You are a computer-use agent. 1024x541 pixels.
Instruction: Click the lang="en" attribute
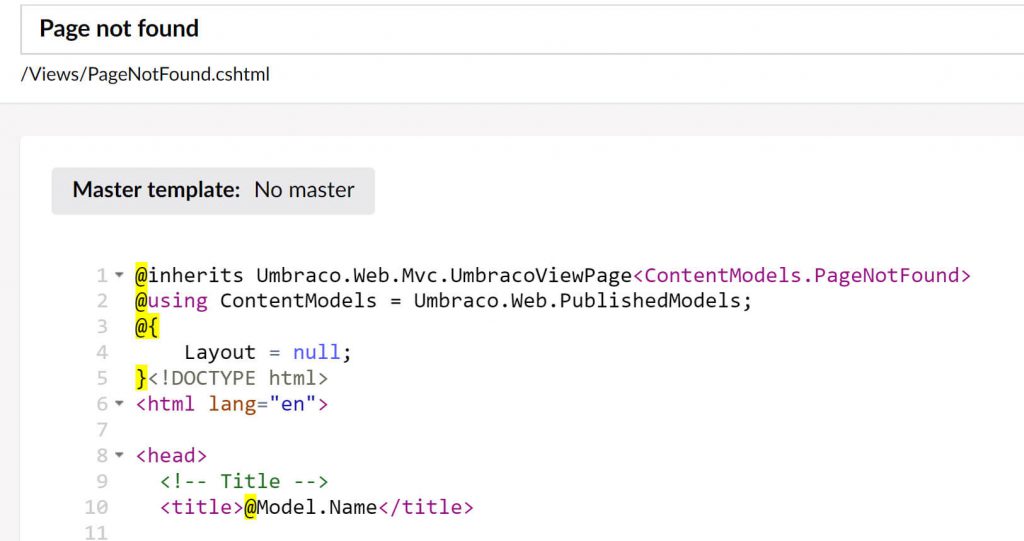(x=263, y=404)
